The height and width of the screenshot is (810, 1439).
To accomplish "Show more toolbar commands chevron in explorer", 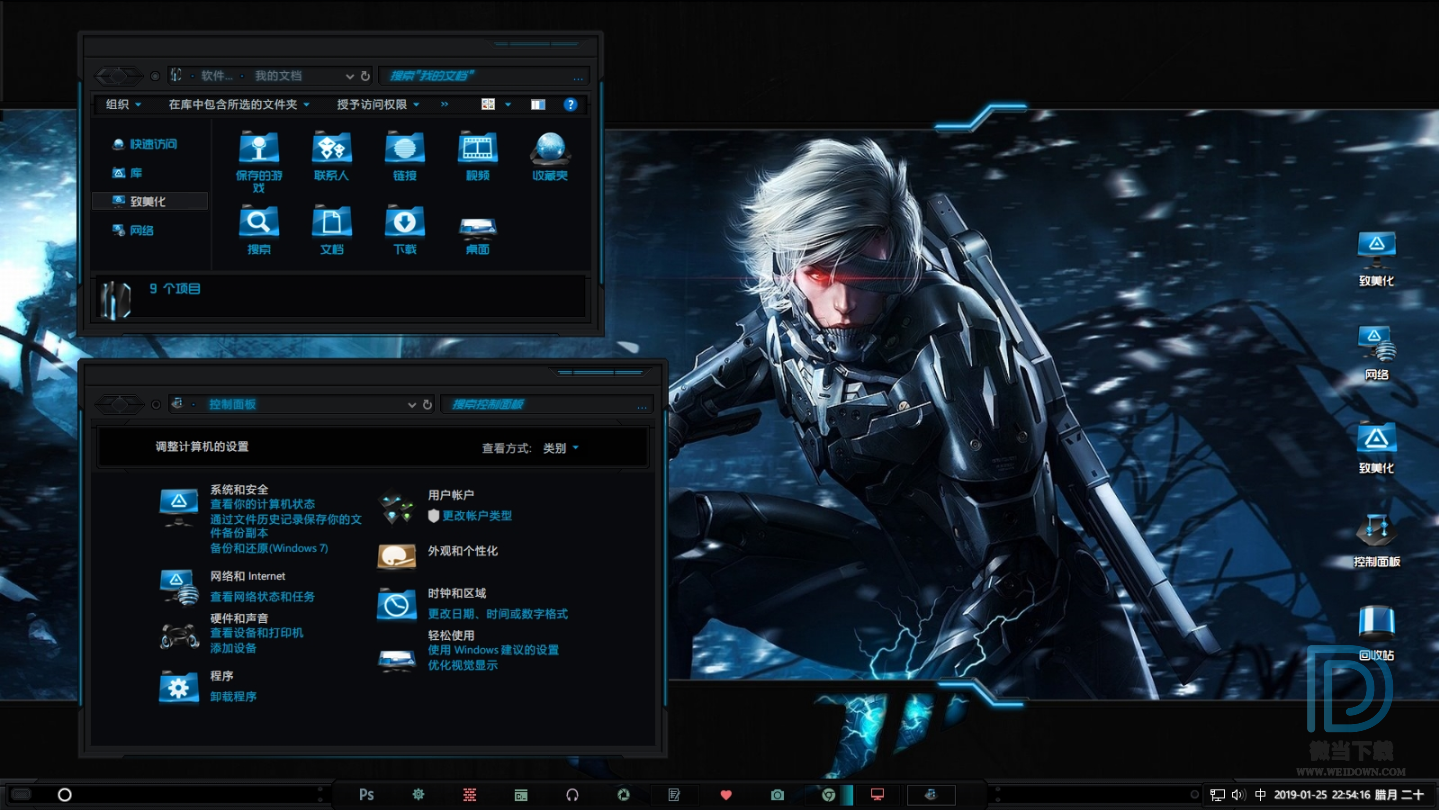I will click(x=445, y=104).
